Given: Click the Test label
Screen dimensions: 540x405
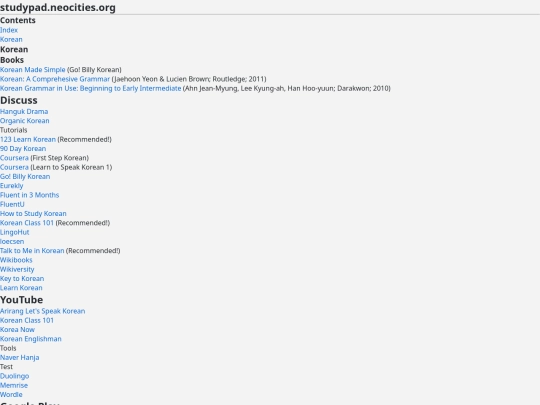Looking at the screenshot, I should 6,367.
